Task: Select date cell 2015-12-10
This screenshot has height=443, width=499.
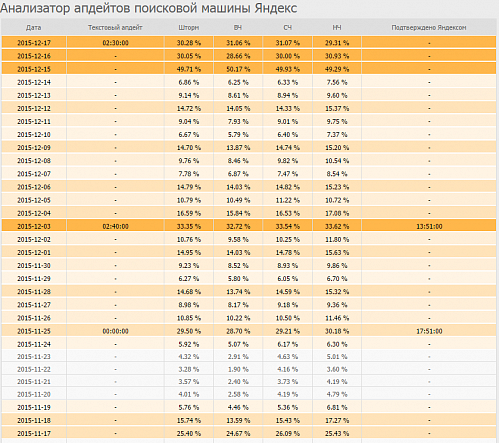Action: 34,134
